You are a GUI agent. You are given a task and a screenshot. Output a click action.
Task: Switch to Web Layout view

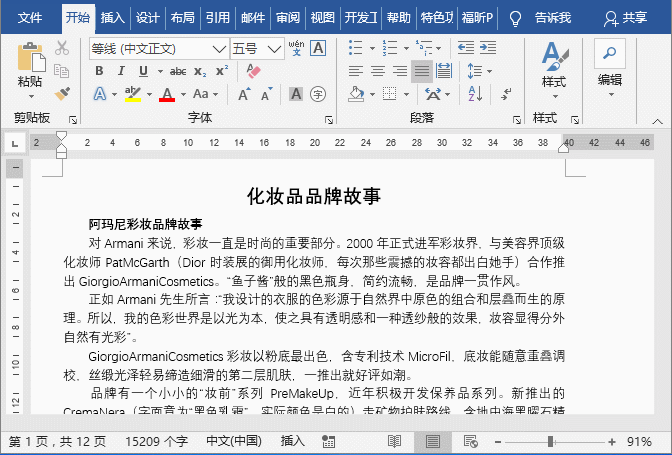(471, 441)
